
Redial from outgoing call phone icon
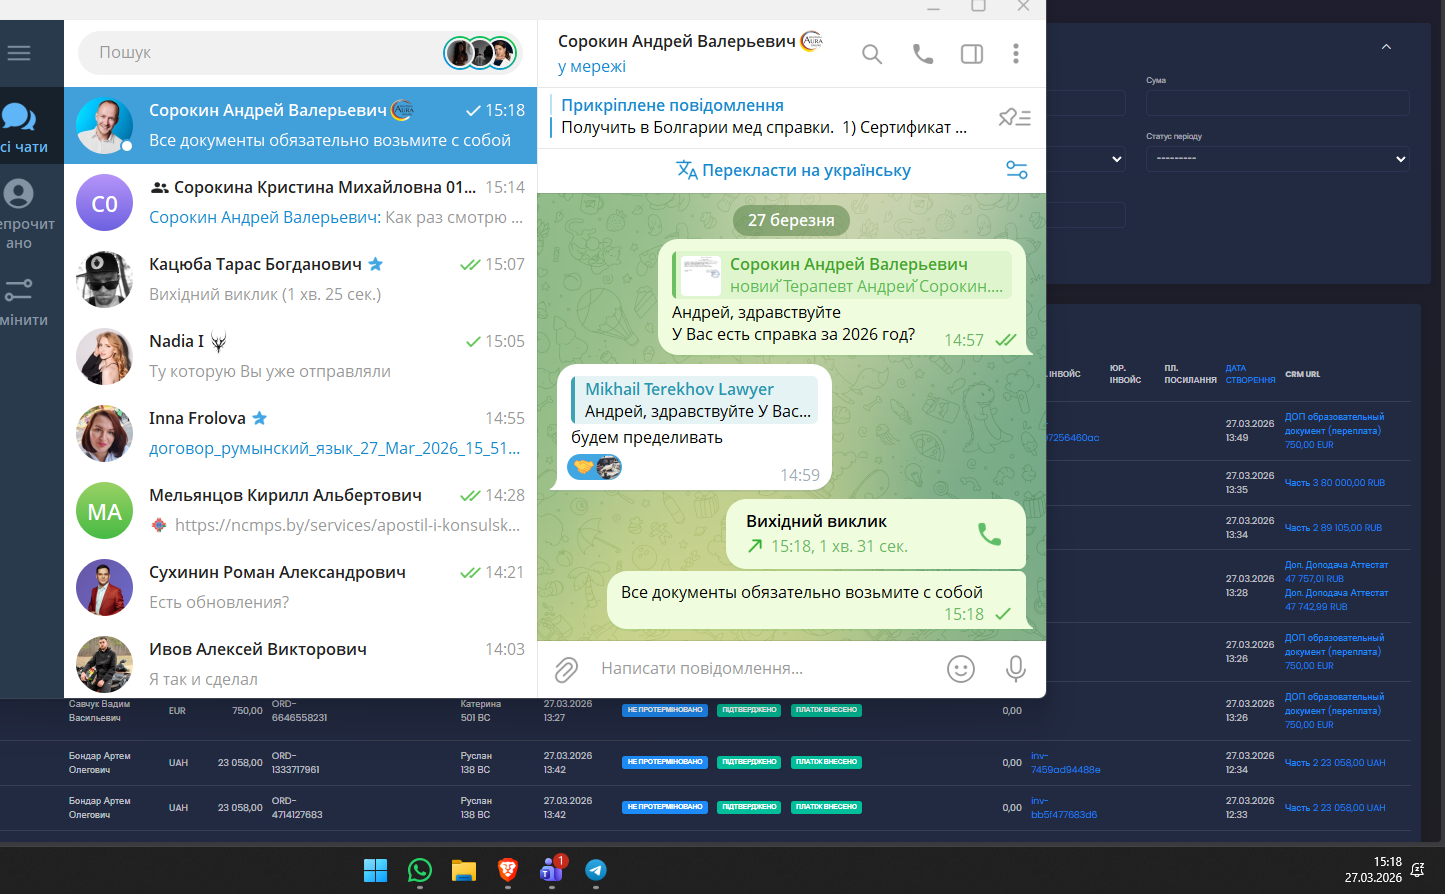tap(989, 534)
